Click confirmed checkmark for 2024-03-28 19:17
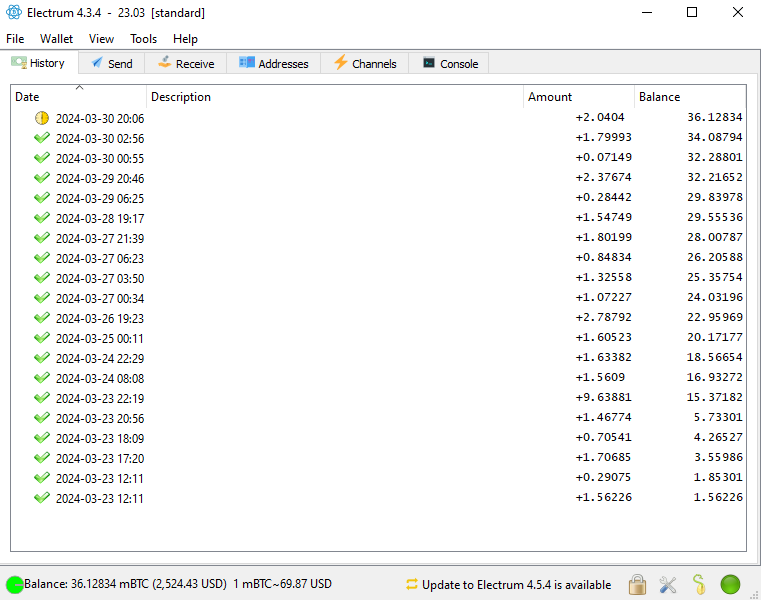 (x=42, y=218)
